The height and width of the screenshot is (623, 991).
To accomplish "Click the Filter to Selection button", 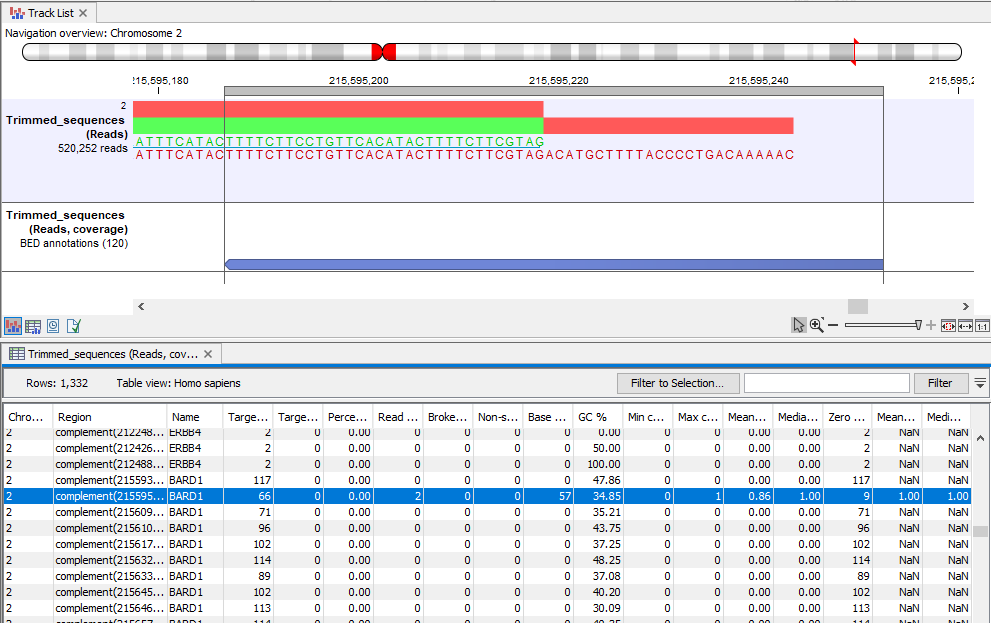I will (x=678, y=383).
